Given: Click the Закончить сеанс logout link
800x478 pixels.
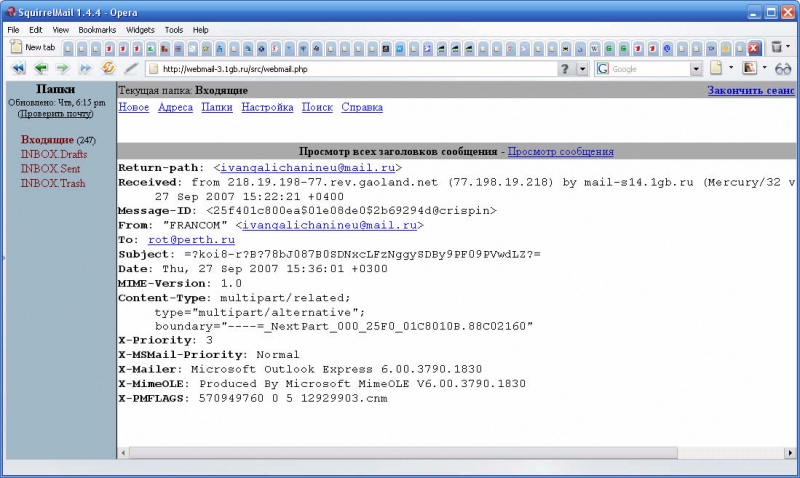Looking at the screenshot, I should pyautogui.click(x=750, y=90).
